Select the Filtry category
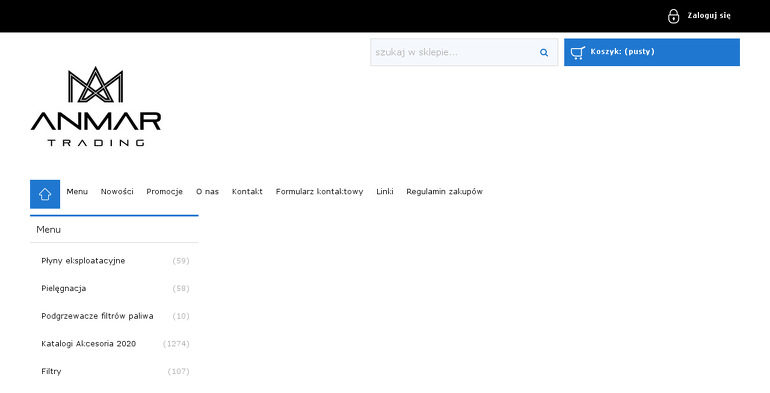 pos(51,371)
